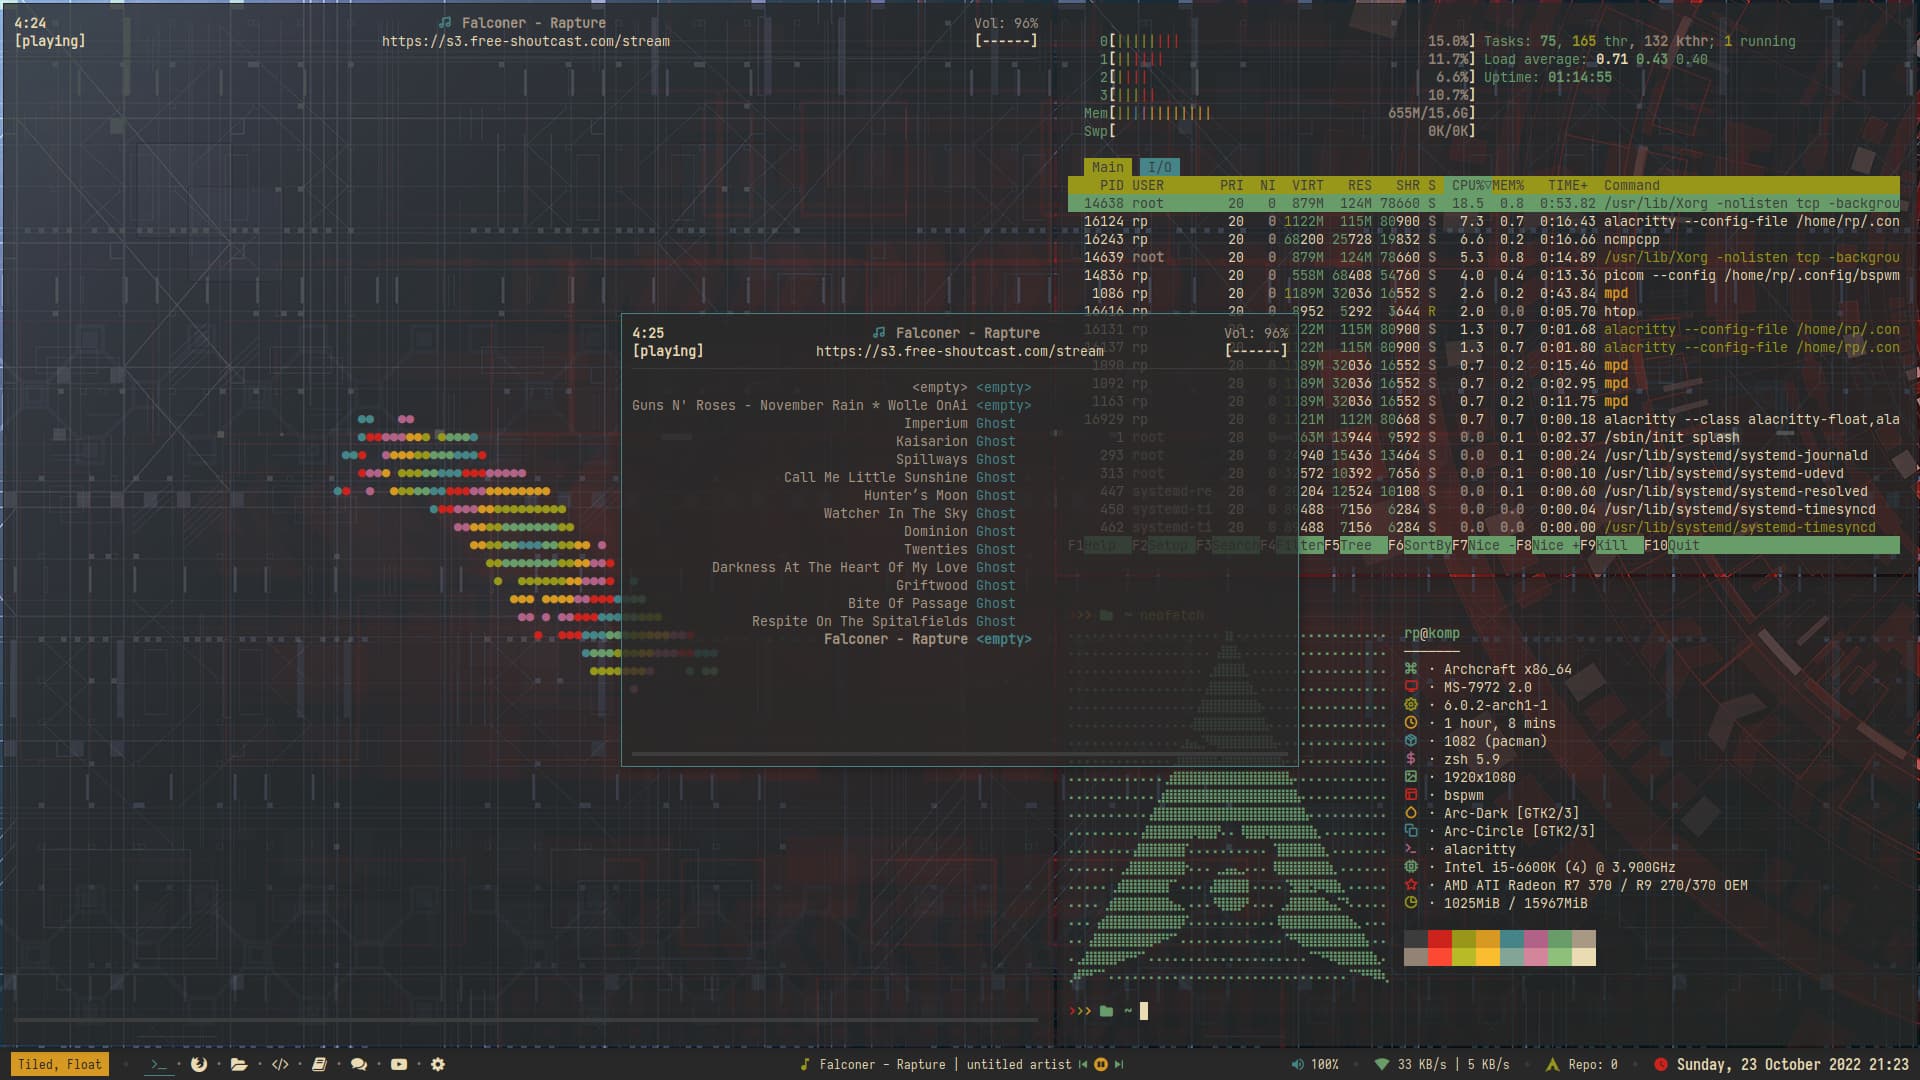Image resolution: width=1920 pixels, height=1080 pixels.
Task: Select the Main tab in htop
Action: [x=1108, y=167]
